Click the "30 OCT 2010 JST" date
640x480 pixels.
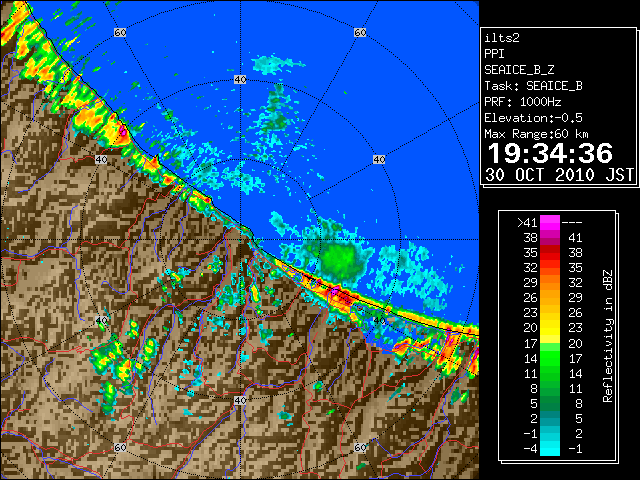[x=559, y=175]
